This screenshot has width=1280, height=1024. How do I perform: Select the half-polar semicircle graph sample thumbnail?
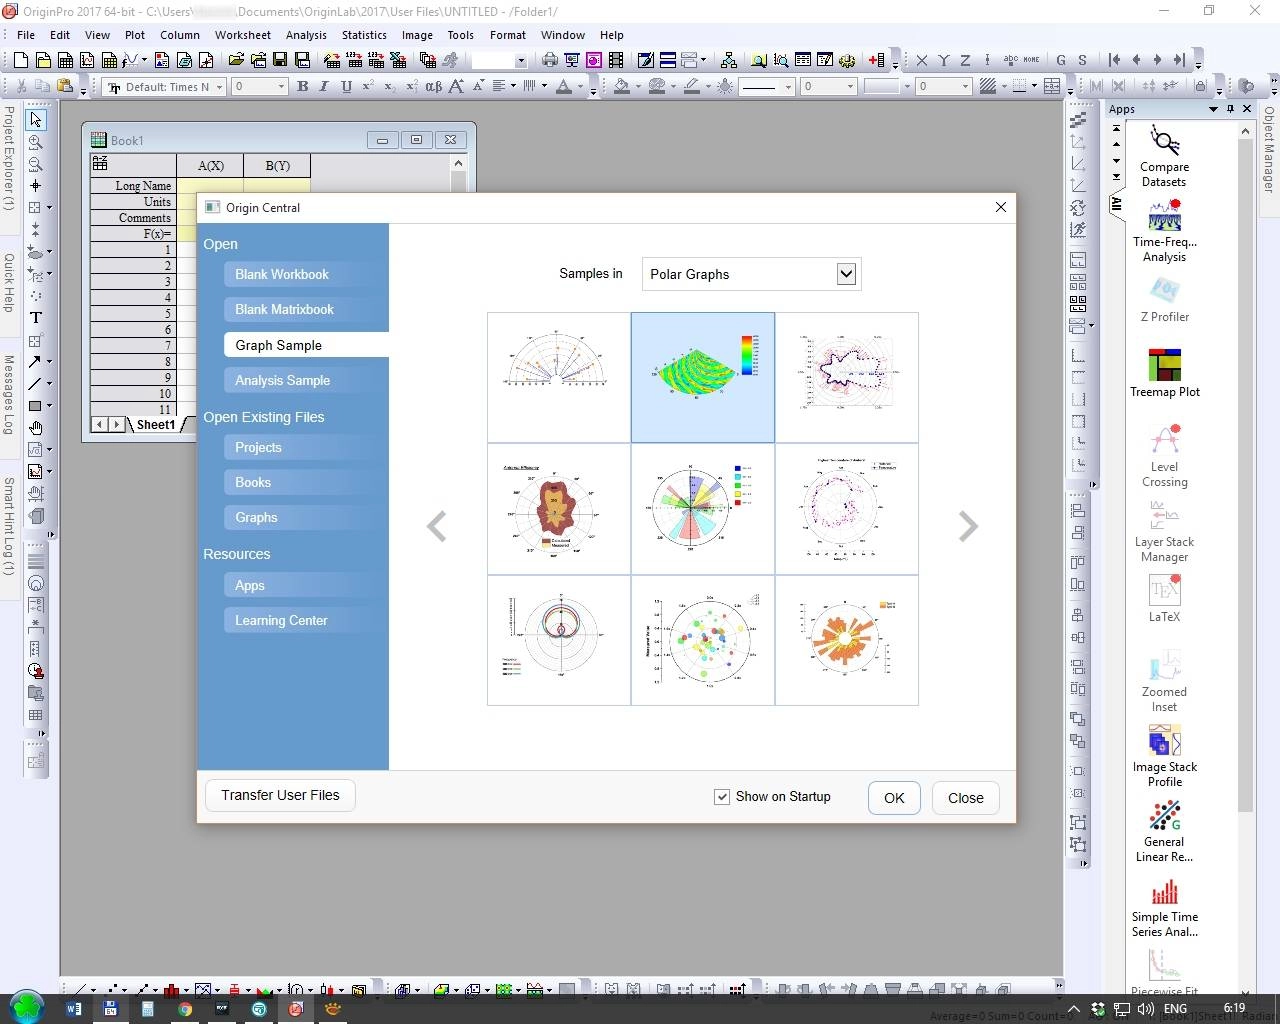pos(559,377)
